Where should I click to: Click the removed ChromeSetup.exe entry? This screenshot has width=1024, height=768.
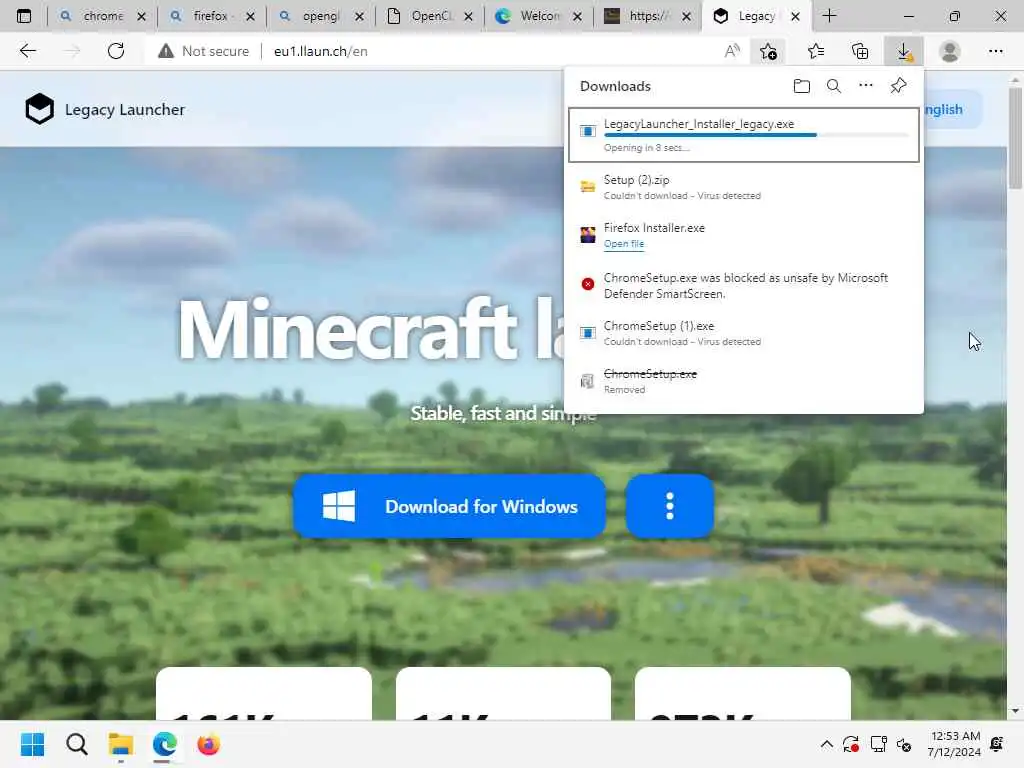click(x=744, y=381)
